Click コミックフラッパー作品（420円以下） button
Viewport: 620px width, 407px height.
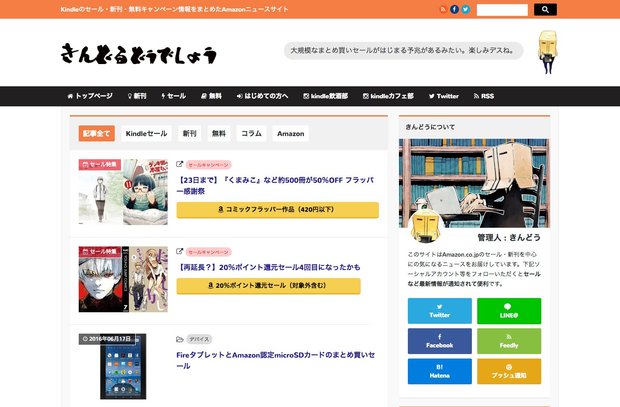coord(278,210)
